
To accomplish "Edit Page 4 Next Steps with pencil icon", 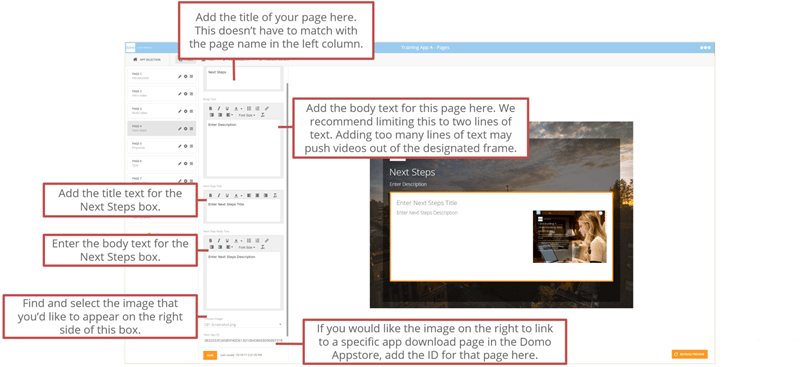I will (x=180, y=128).
